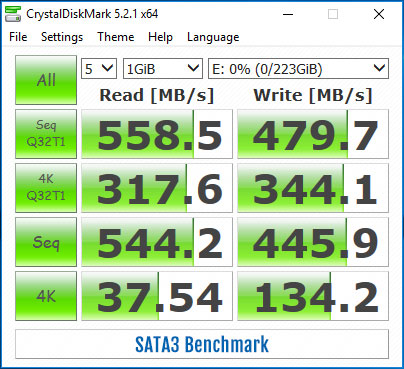Click the CrystalDiskMark app icon in title bar
The width and height of the screenshot is (404, 369).
13,14
